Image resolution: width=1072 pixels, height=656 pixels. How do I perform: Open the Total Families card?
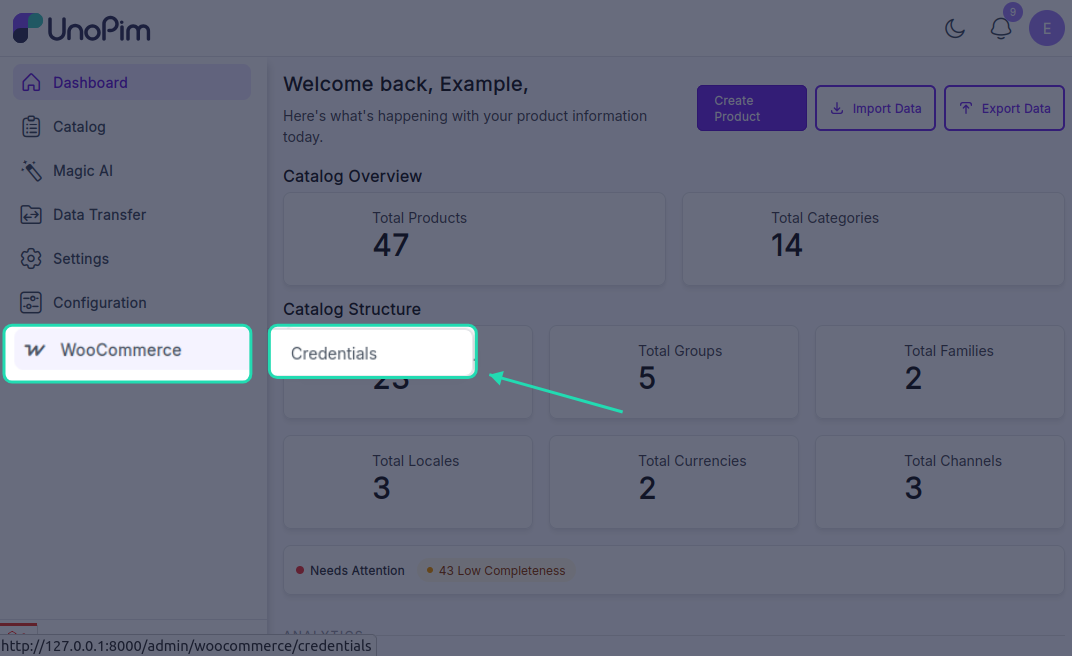pyautogui.click(x=939, y=372)
